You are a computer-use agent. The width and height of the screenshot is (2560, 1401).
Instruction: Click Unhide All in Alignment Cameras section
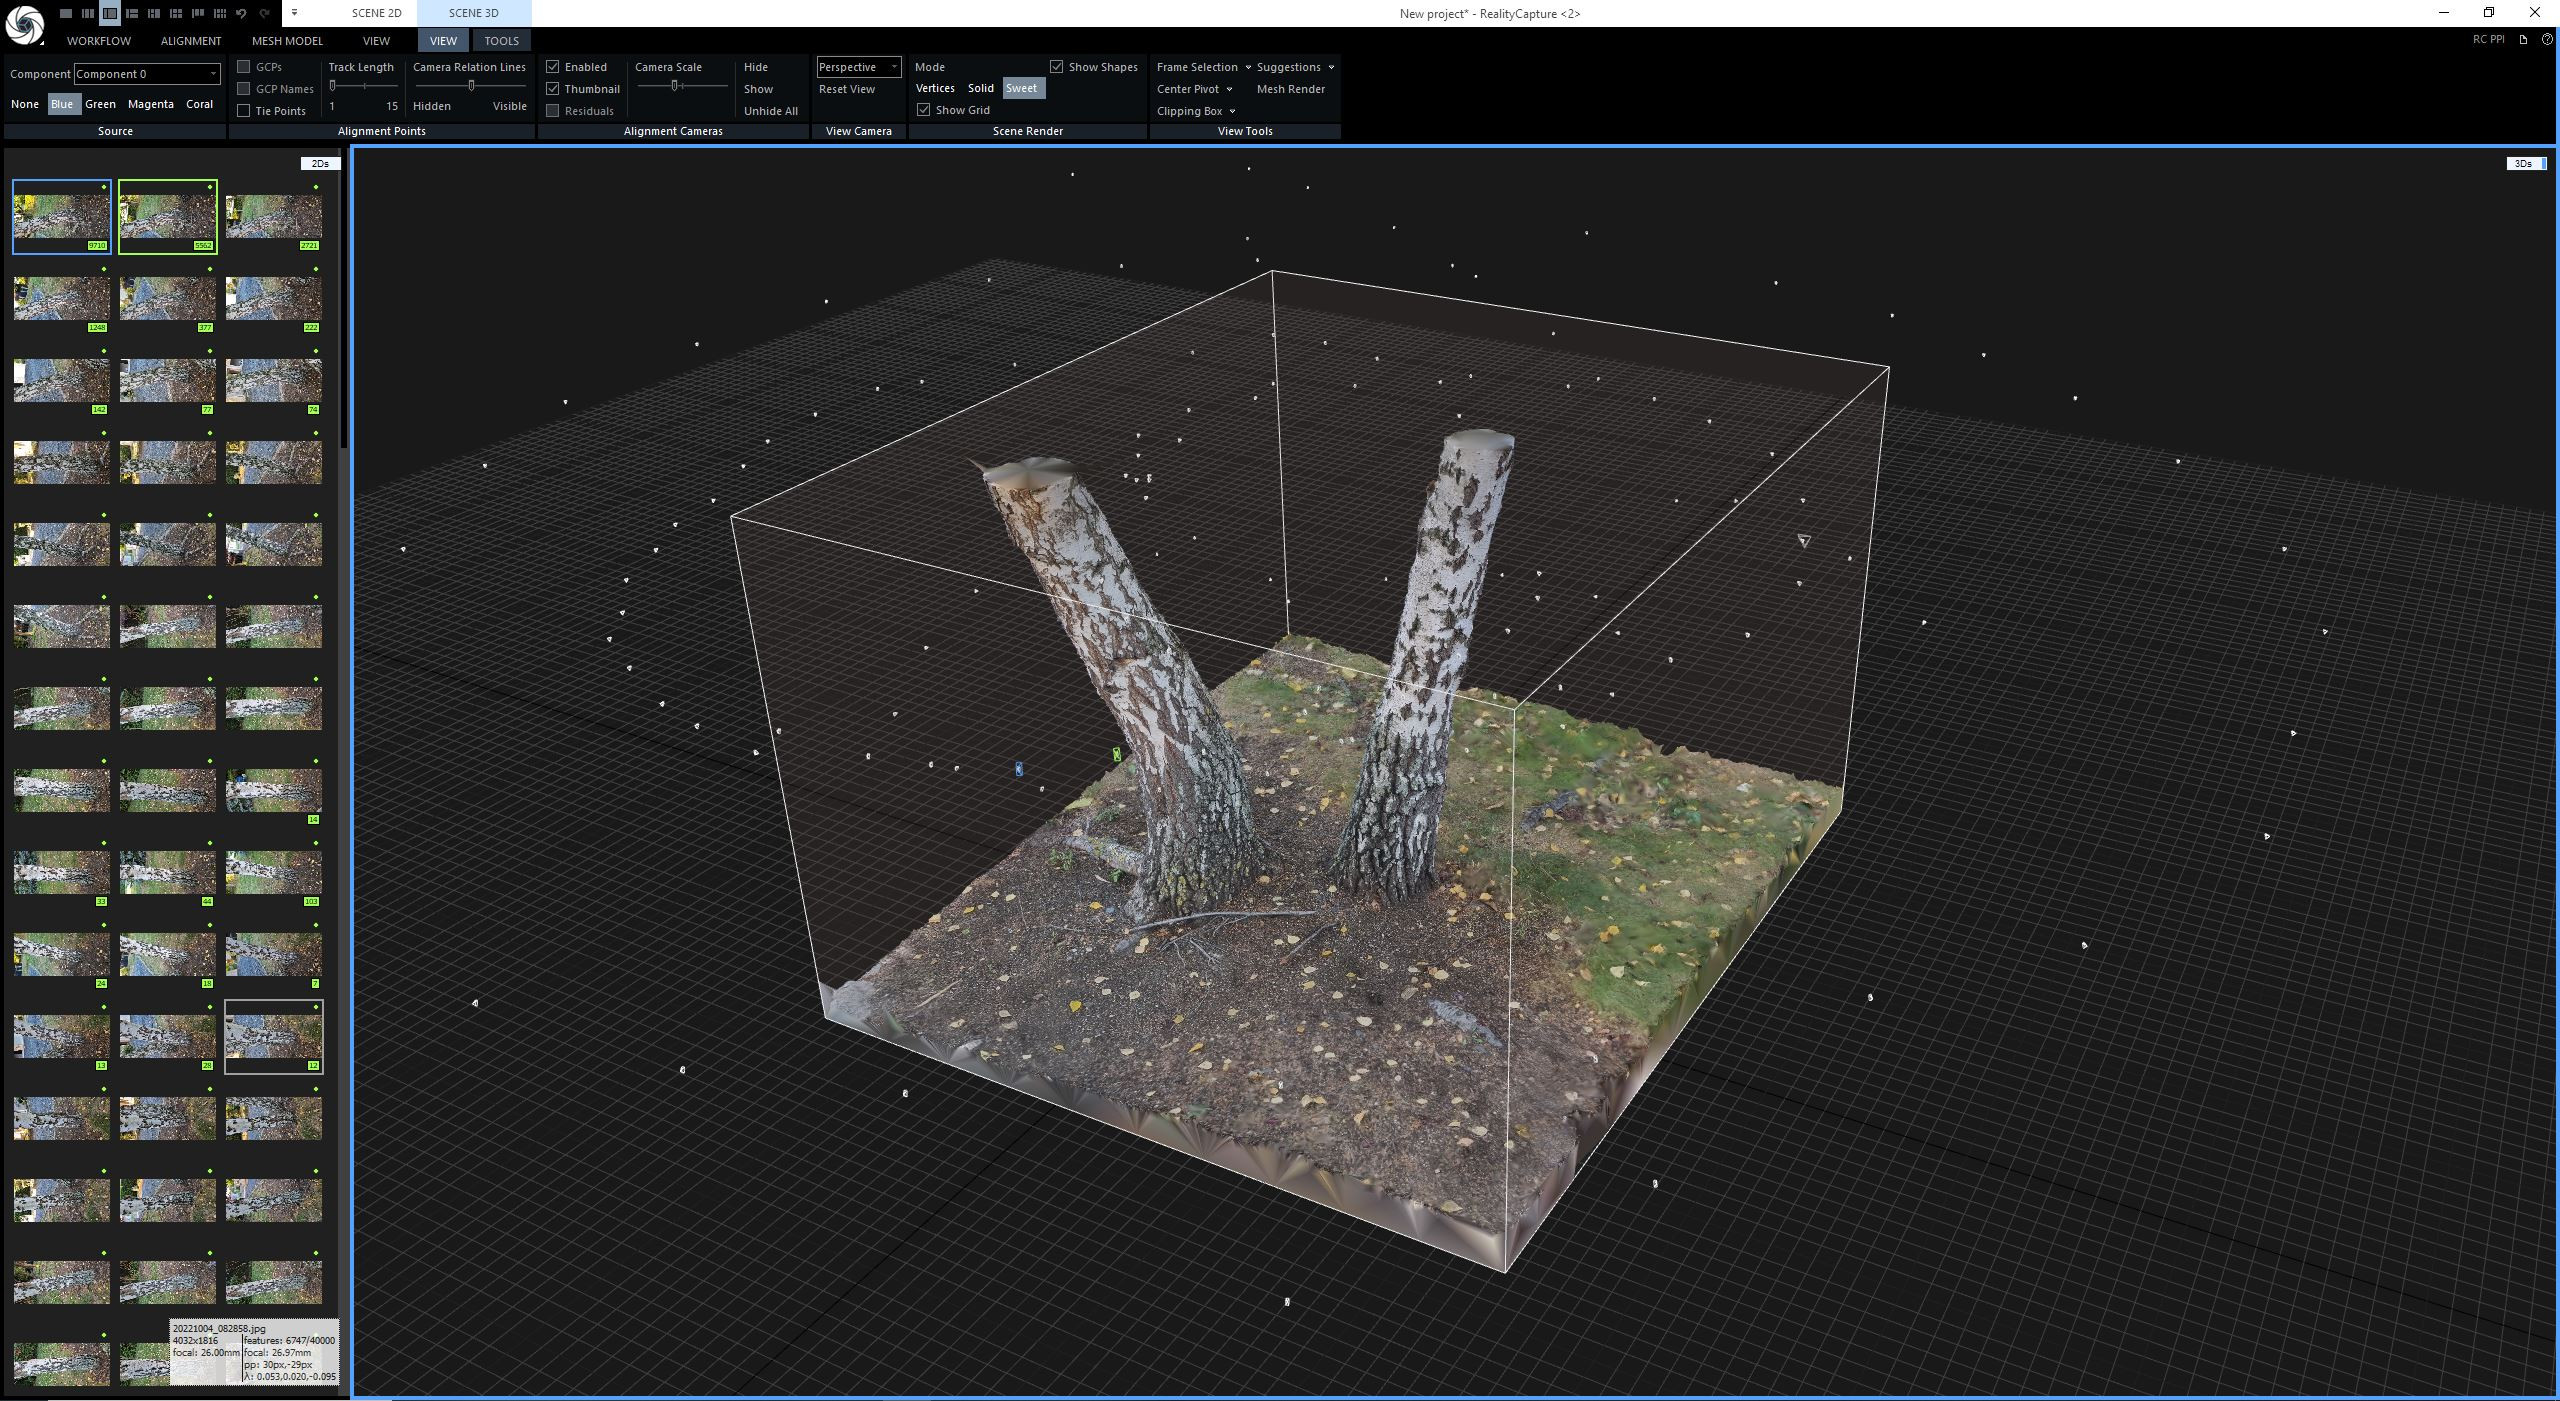pyautogui.click(x=770, y=111)
